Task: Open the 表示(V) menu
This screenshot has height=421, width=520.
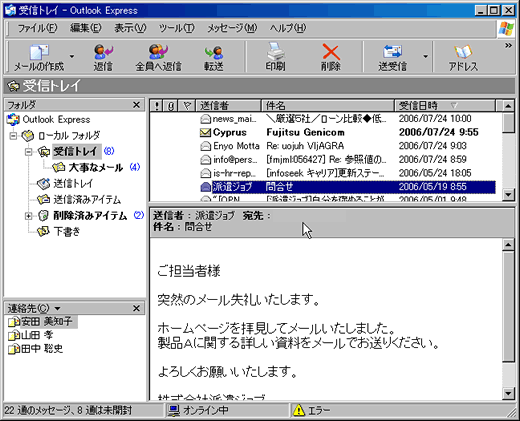Action: coord(130,28)
